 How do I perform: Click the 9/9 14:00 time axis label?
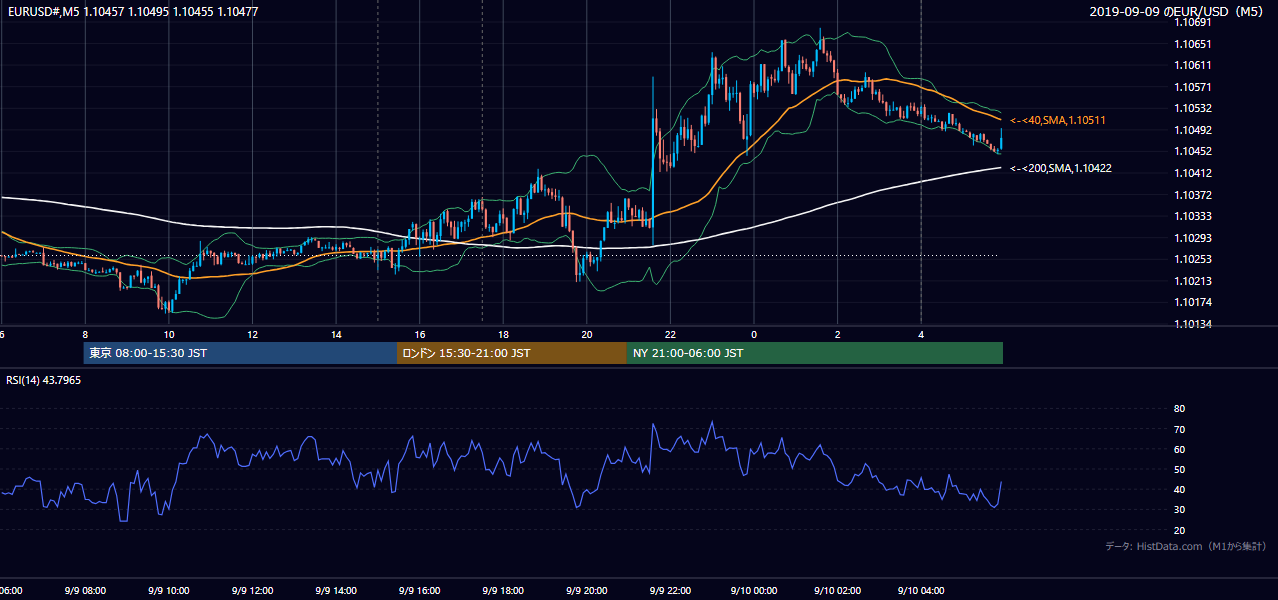pyautogui.click(x=335, y=591)
